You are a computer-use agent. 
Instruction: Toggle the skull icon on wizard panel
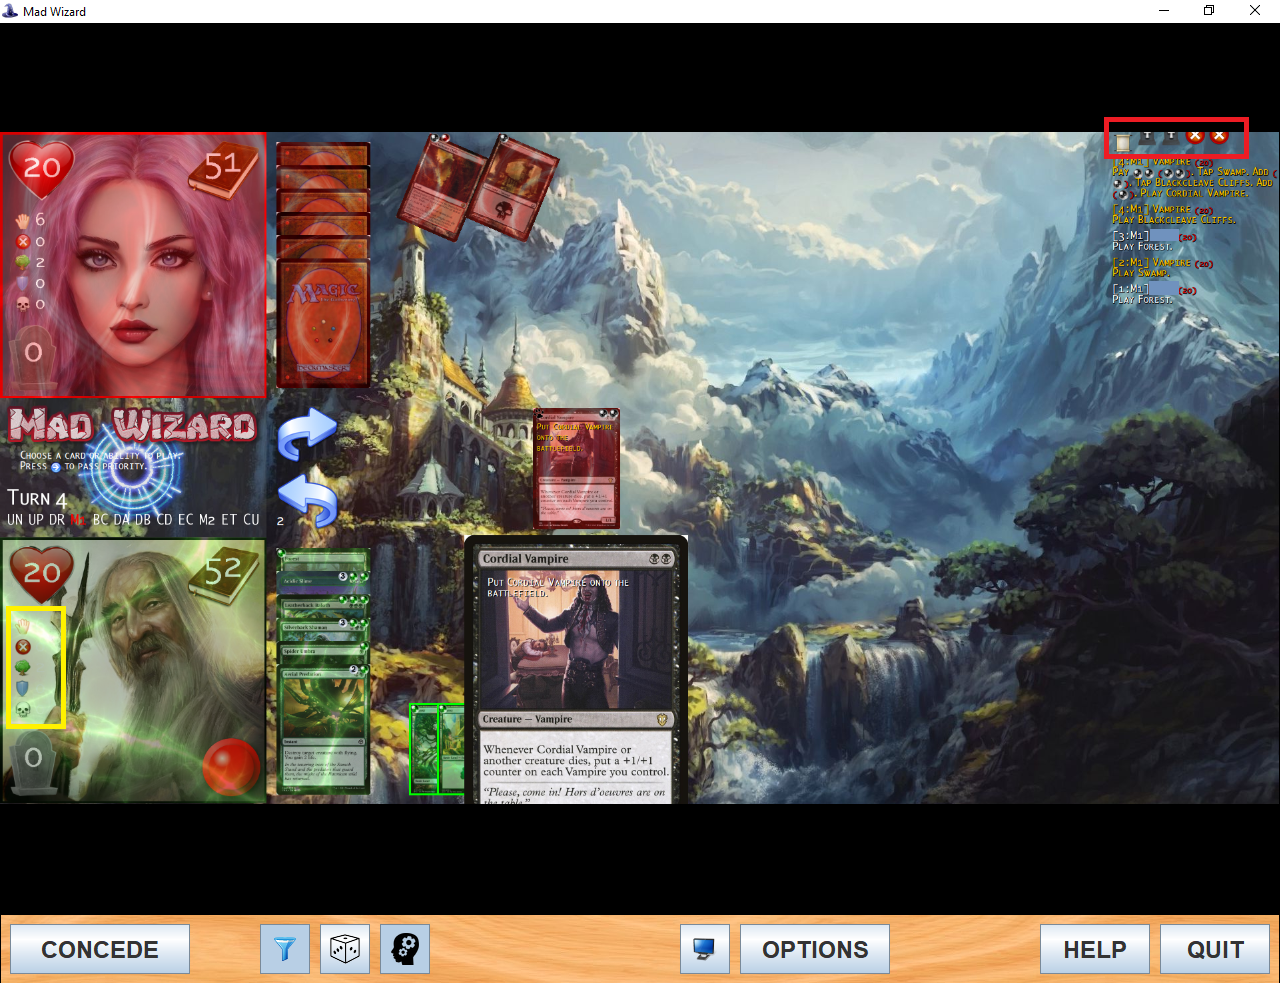pyautogui.click(x=23, y=711)
